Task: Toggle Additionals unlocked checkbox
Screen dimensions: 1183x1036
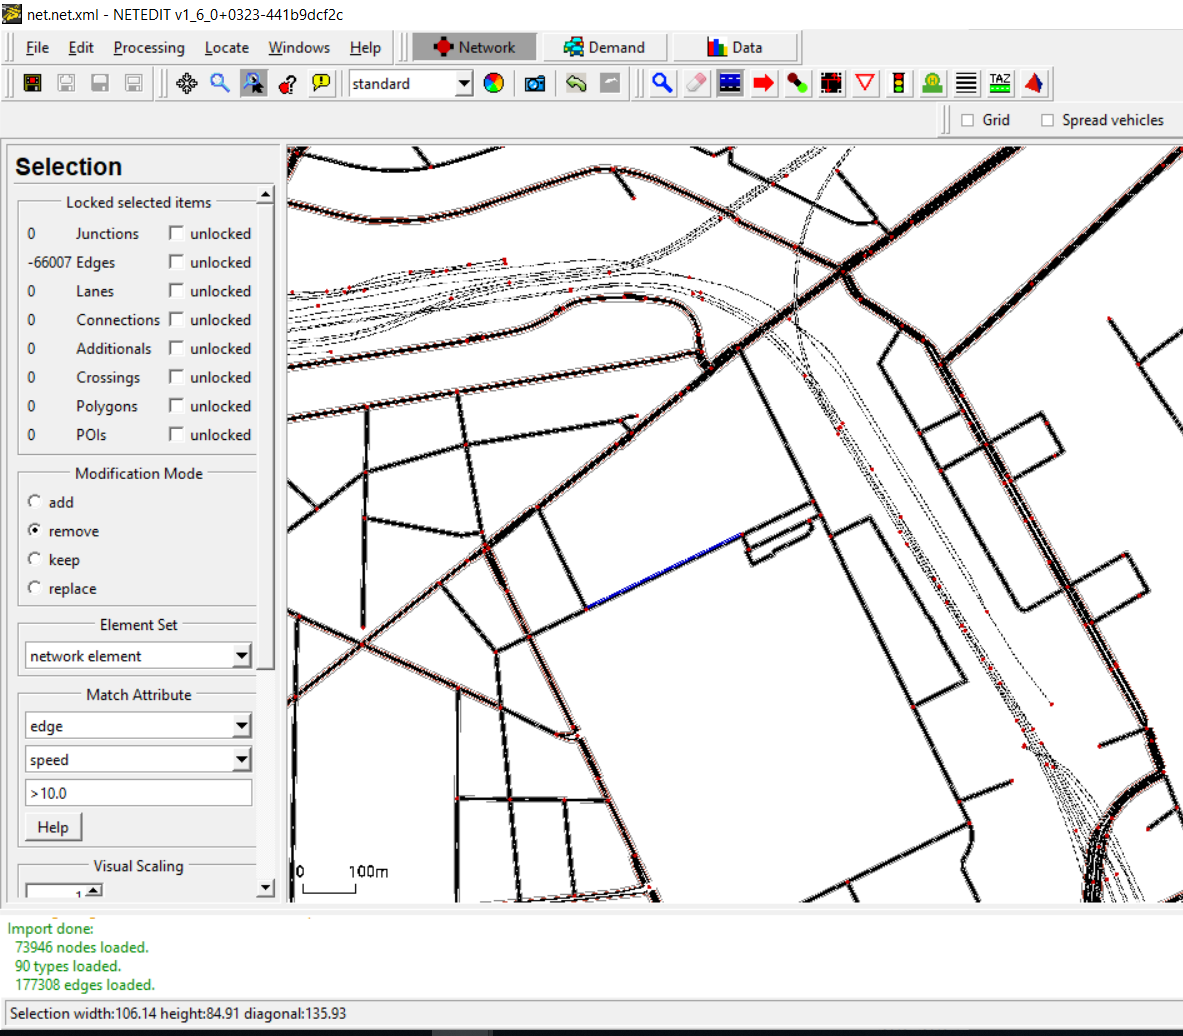Action: point(176,348)
